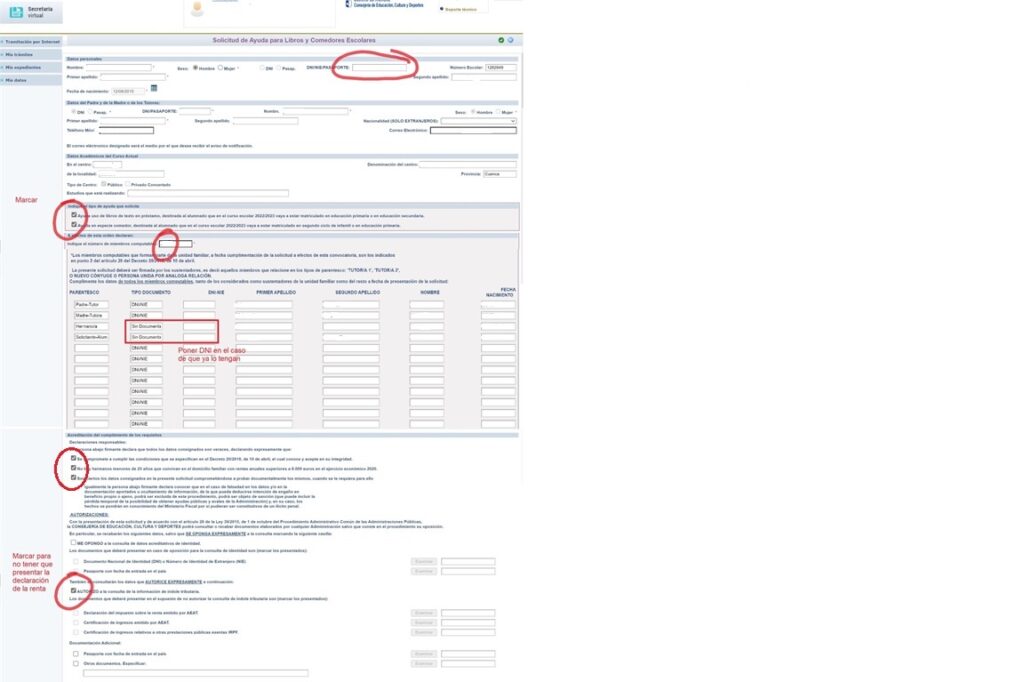Check additional Pasaporte con fecha de entrada checkbox

click(x=76, y=653)
